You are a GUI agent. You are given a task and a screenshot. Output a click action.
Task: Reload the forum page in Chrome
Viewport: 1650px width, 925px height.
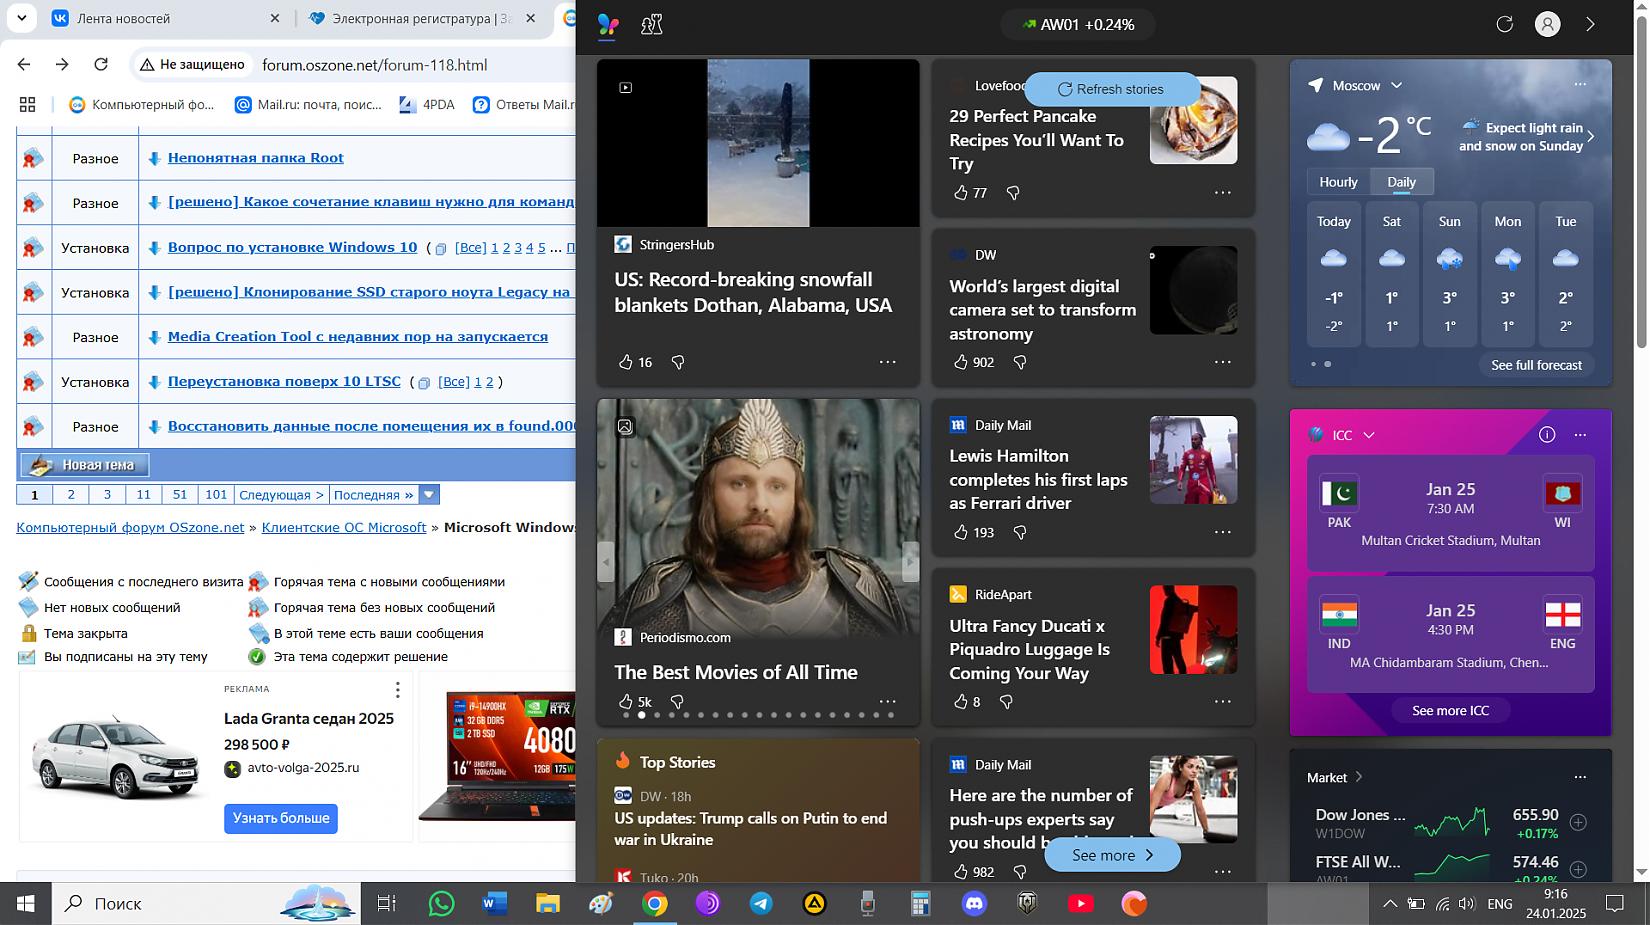101,64
